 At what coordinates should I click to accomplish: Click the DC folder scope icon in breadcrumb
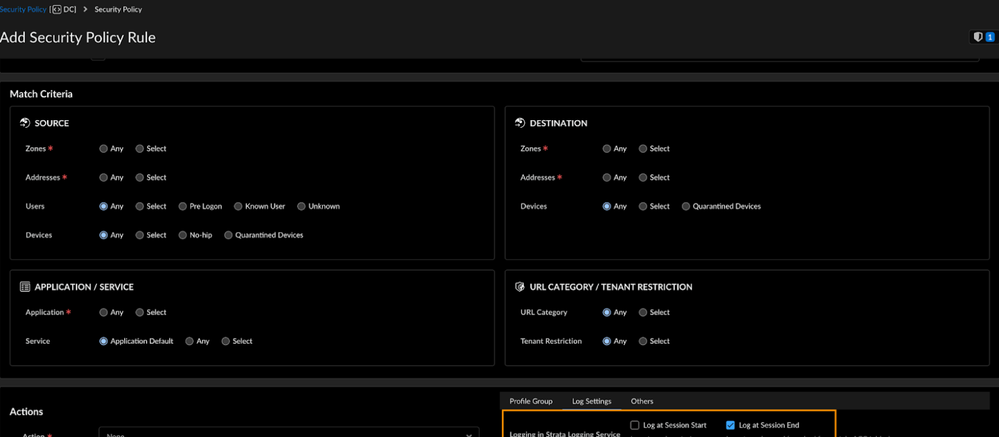56,9
